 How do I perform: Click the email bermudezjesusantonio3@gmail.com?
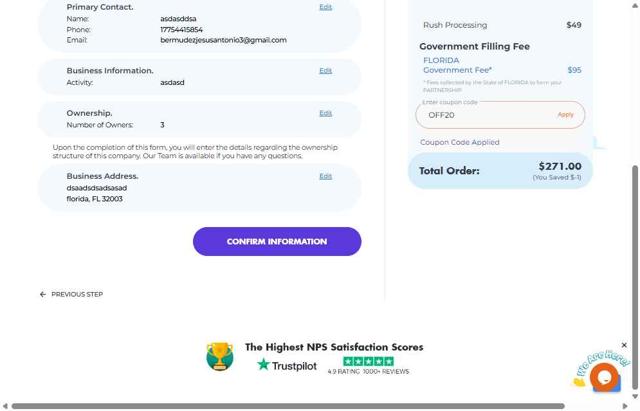click(223, 40)
